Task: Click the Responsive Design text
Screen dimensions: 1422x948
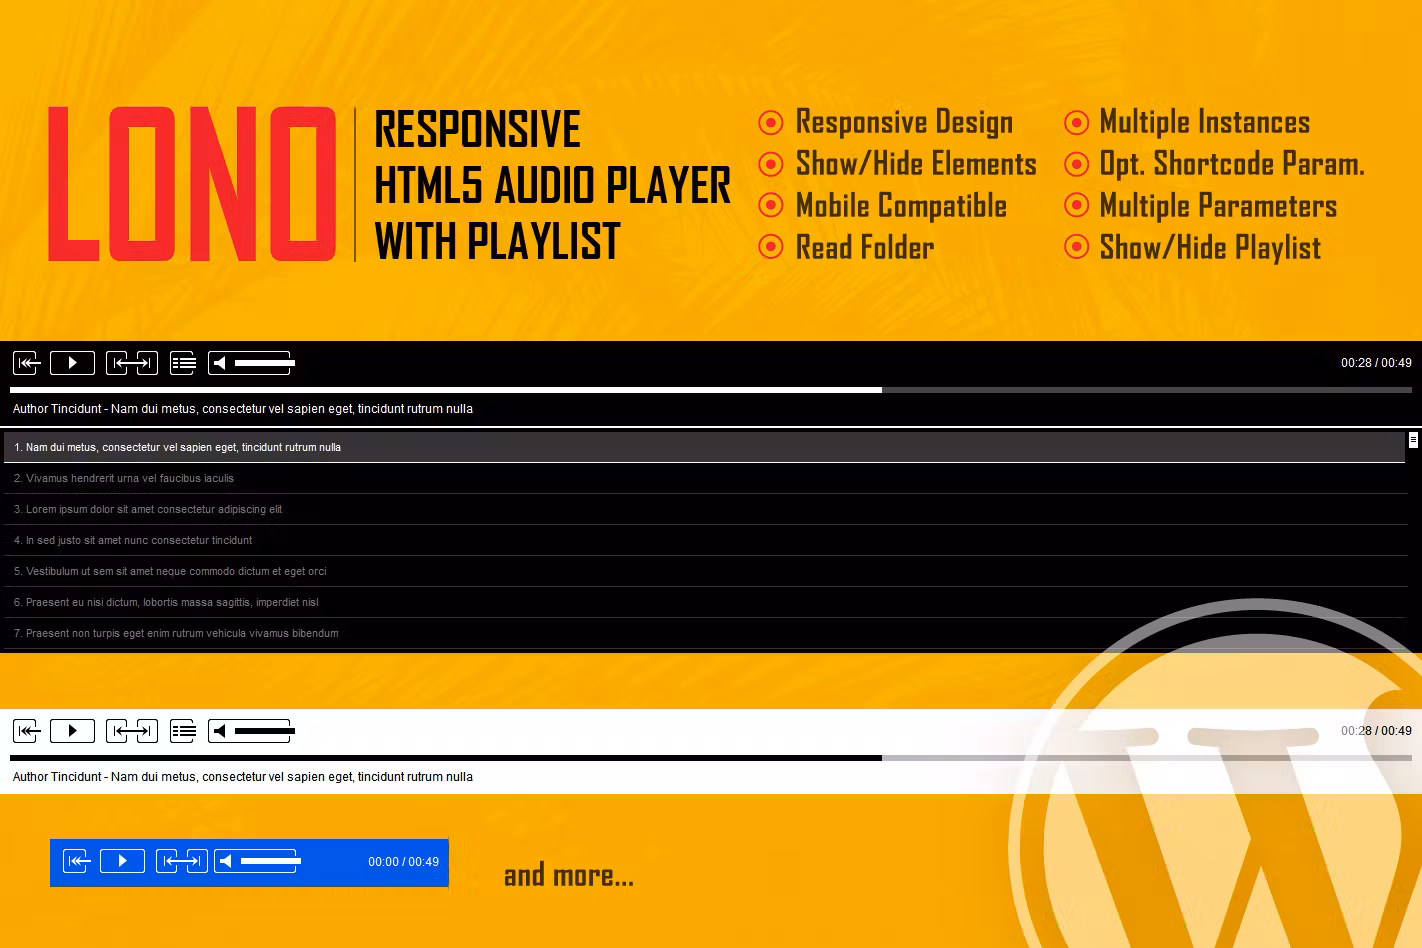Action: click(904, 122)
